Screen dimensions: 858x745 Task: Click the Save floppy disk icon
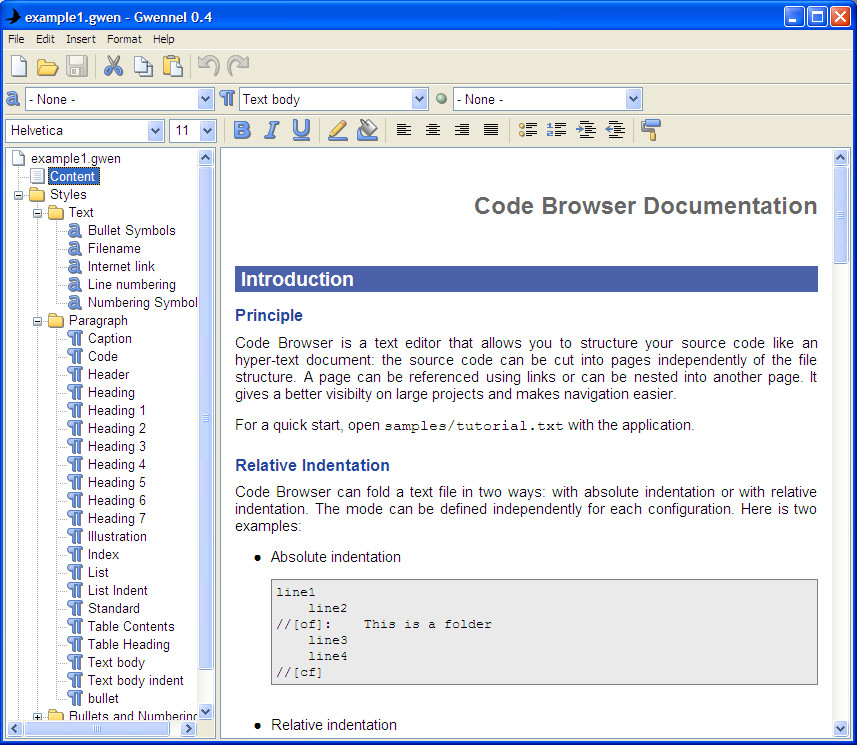coord(77,66)
